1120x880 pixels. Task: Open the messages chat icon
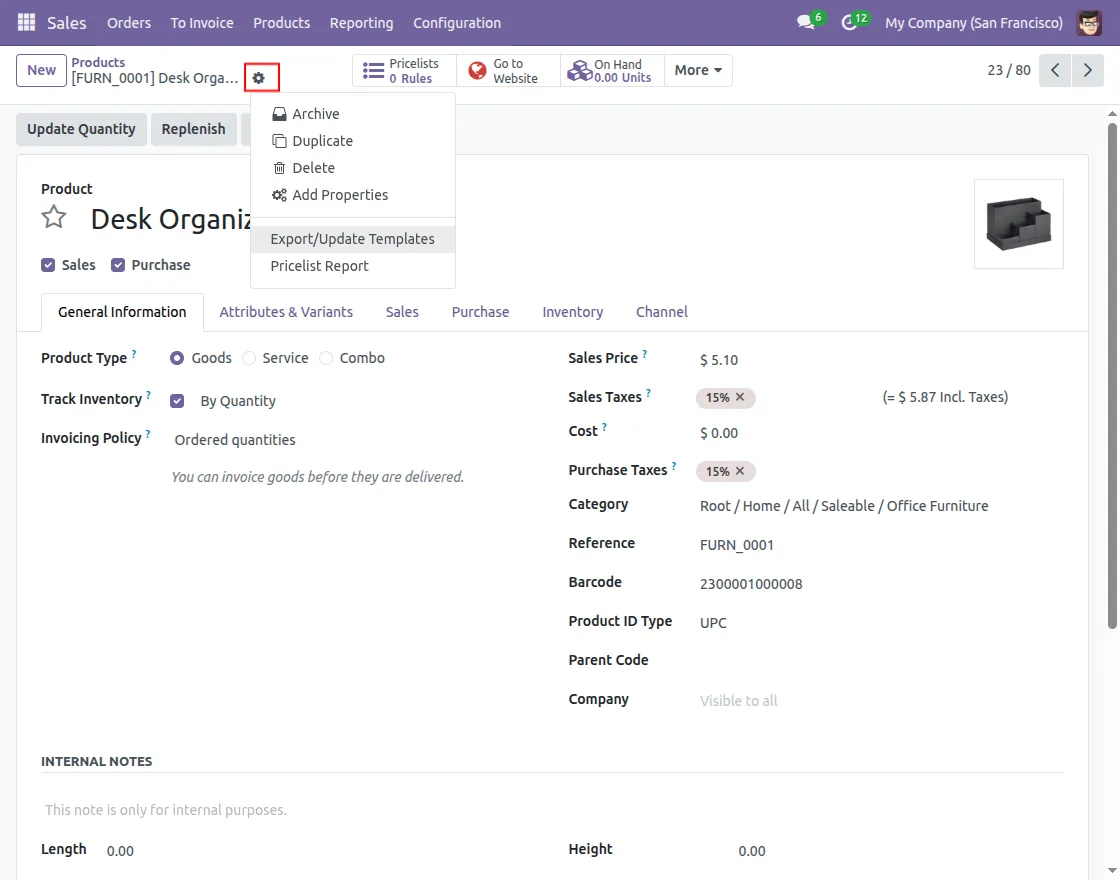(x=806, y=22)
